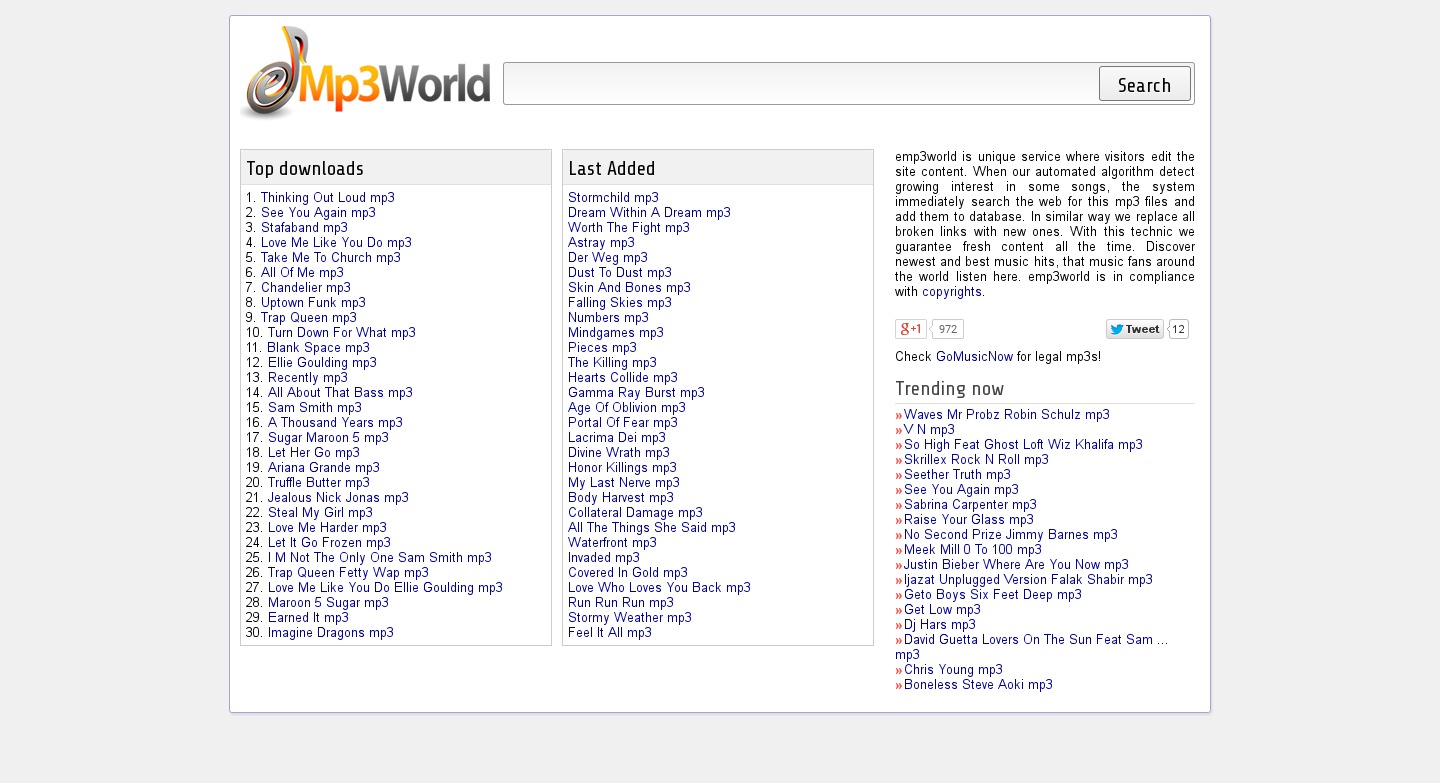Open Waves Mr Probz Robin Schulz mp3
The image size is (1440, 783).
(1006, 415)
